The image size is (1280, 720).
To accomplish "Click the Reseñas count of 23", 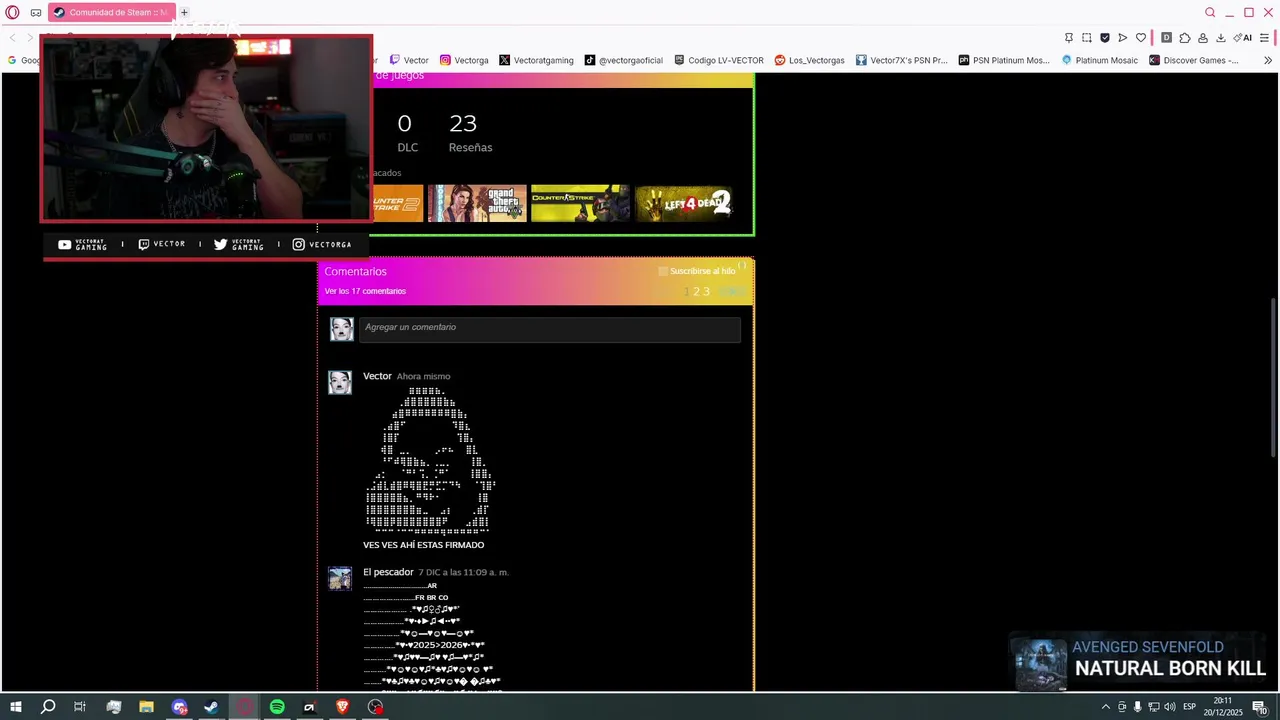I will pos(463,124).
